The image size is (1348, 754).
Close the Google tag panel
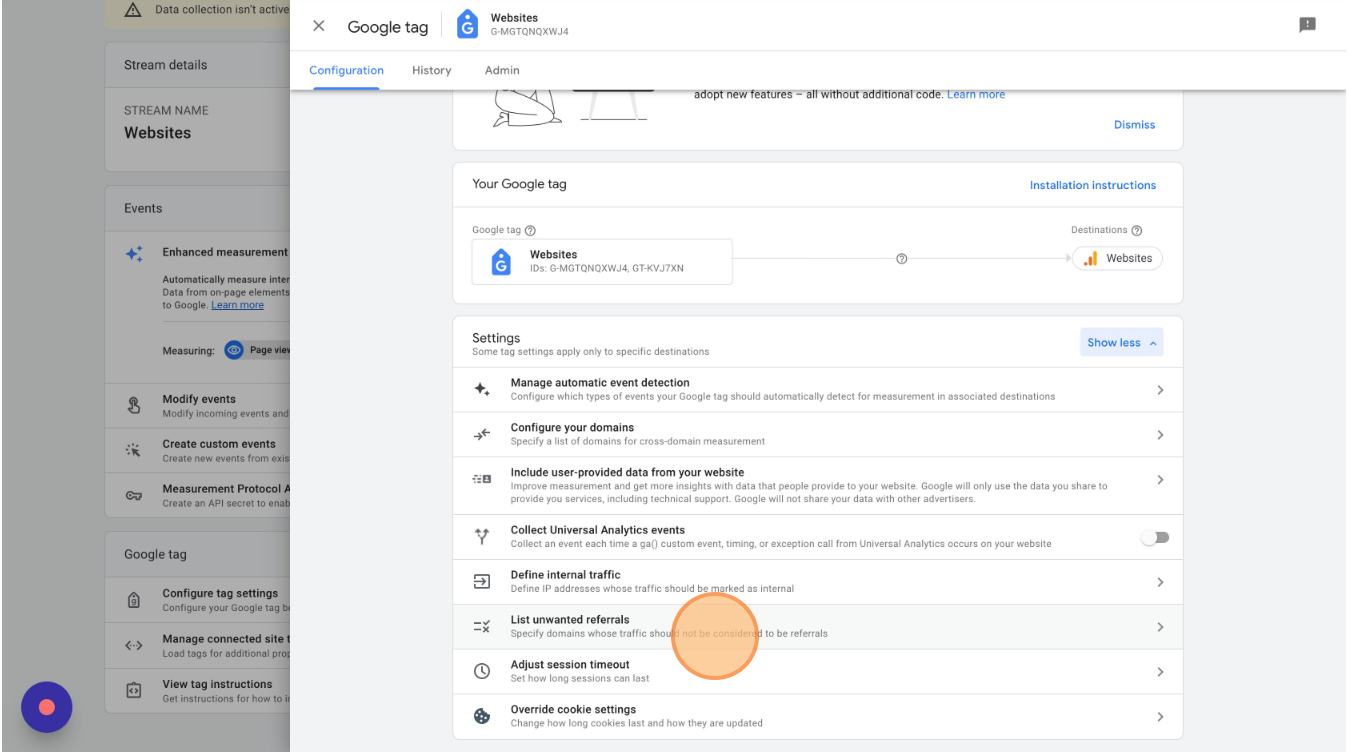click(319, 26)
